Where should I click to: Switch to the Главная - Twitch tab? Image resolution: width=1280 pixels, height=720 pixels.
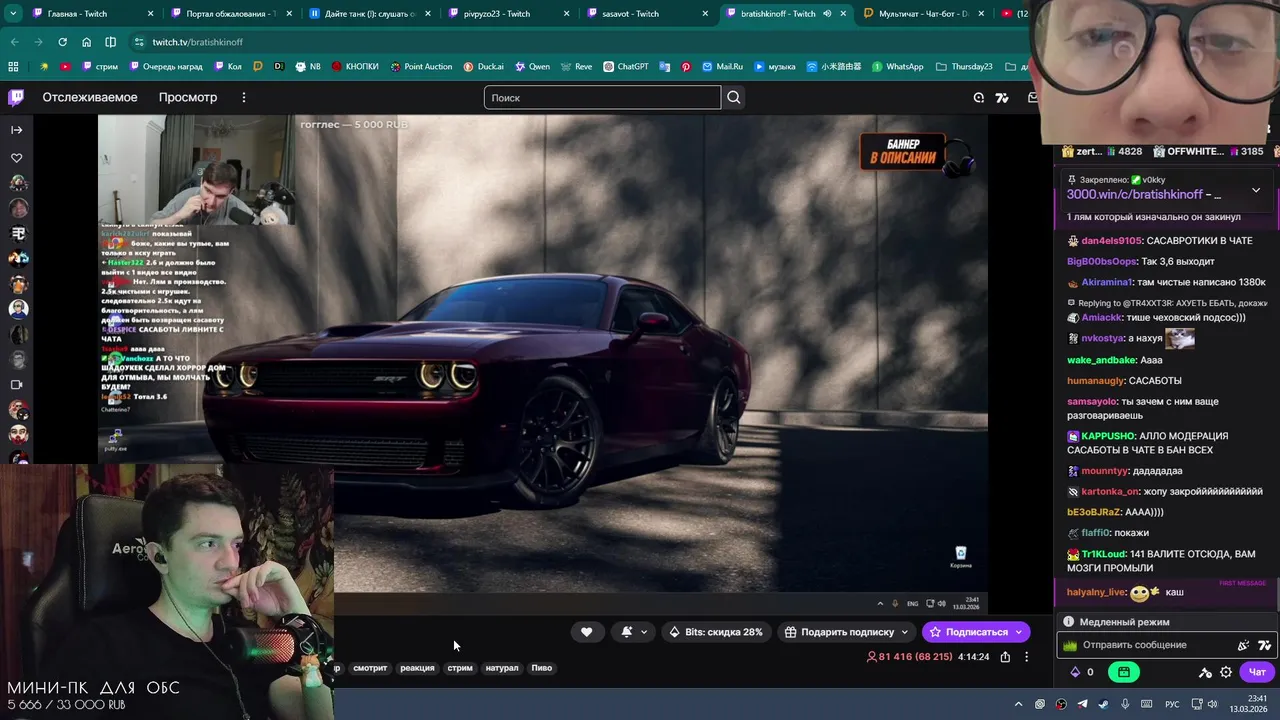pyautogui.click(x=92, y=14)
